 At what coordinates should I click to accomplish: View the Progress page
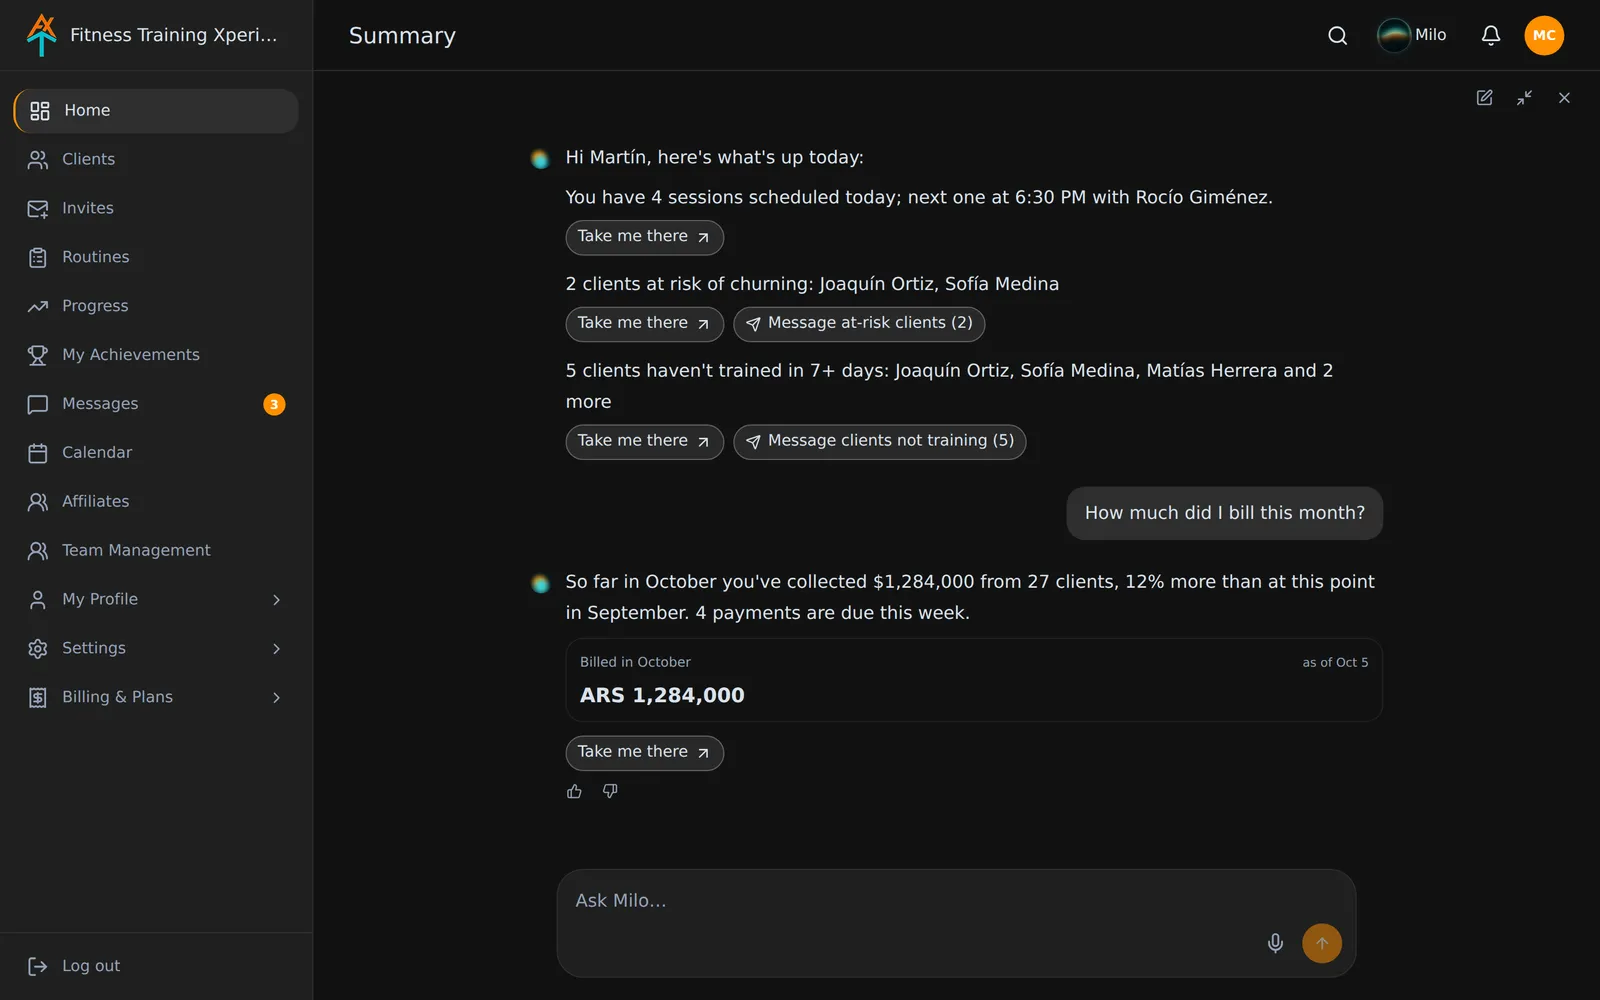tap(156, 306)
